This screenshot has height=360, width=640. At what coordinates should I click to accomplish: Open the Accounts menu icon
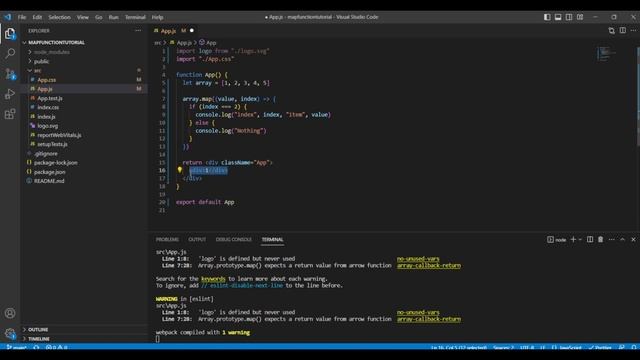click(10, 313)
